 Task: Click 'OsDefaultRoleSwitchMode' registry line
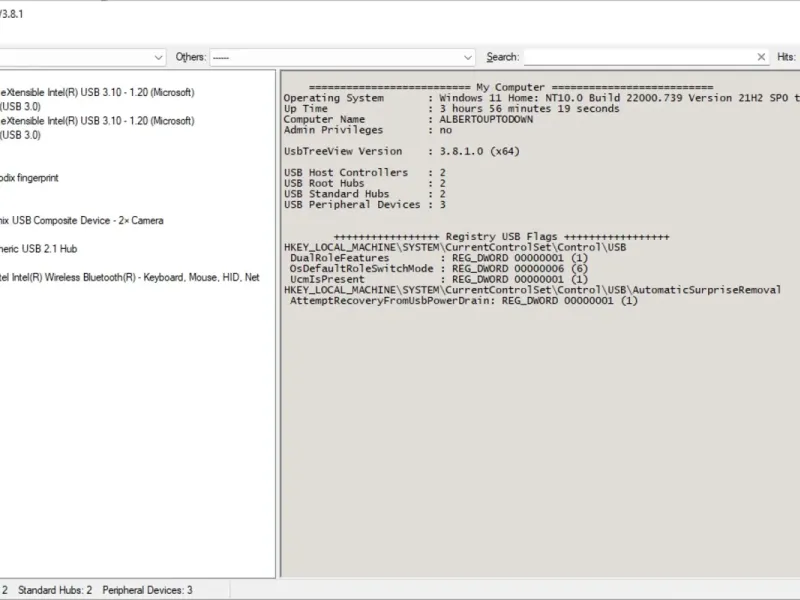439,269
